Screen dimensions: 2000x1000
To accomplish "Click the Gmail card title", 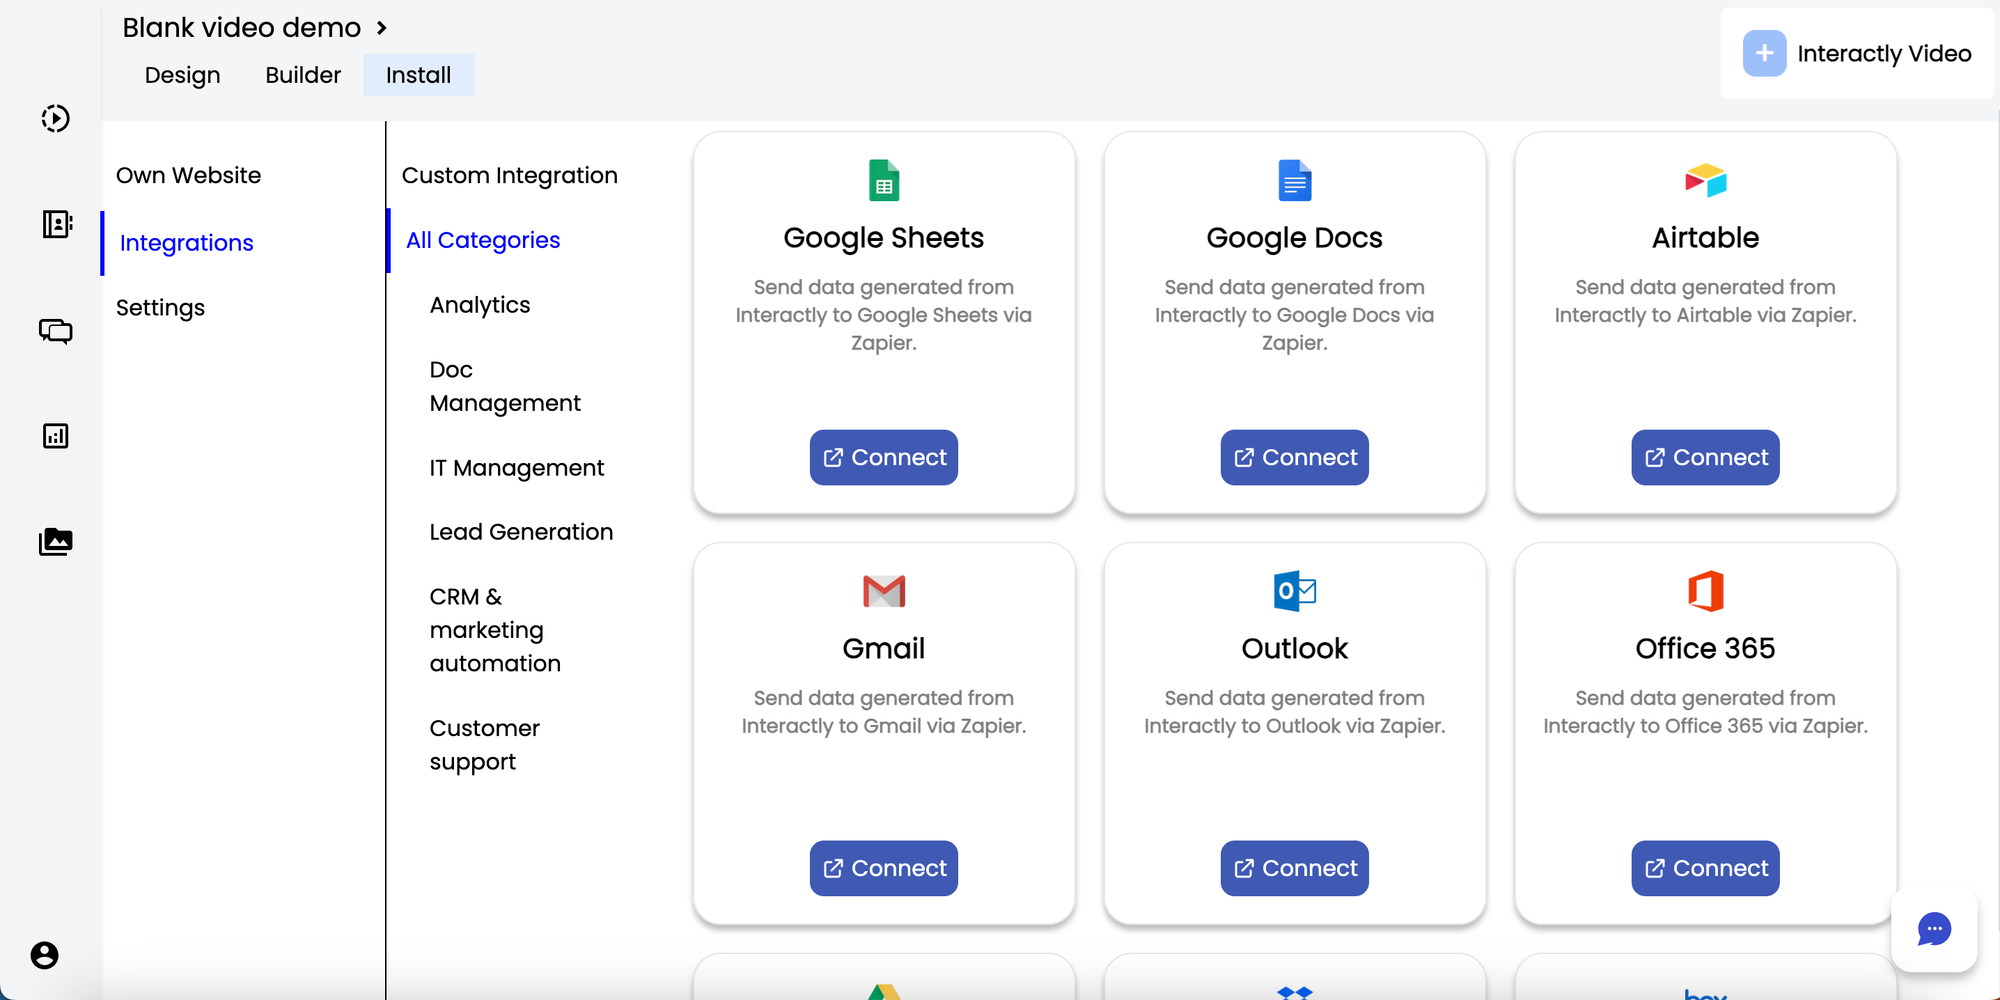I will [884, 649].
